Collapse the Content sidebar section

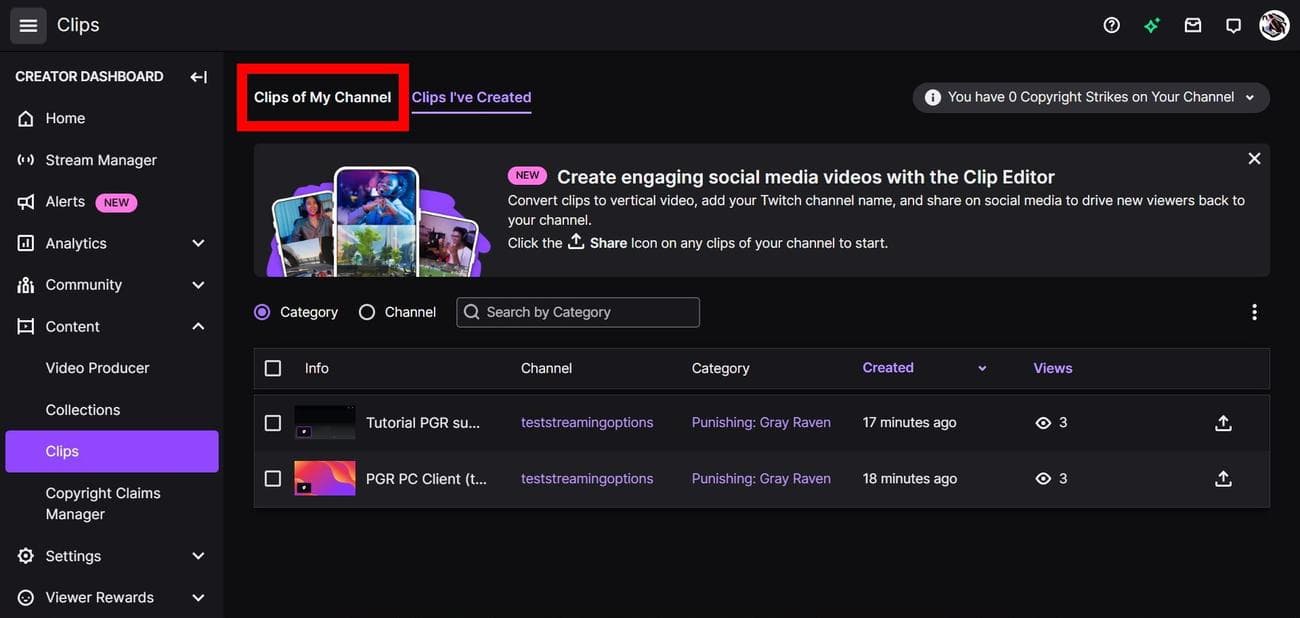pyautogui.click(x=198, y=326)
